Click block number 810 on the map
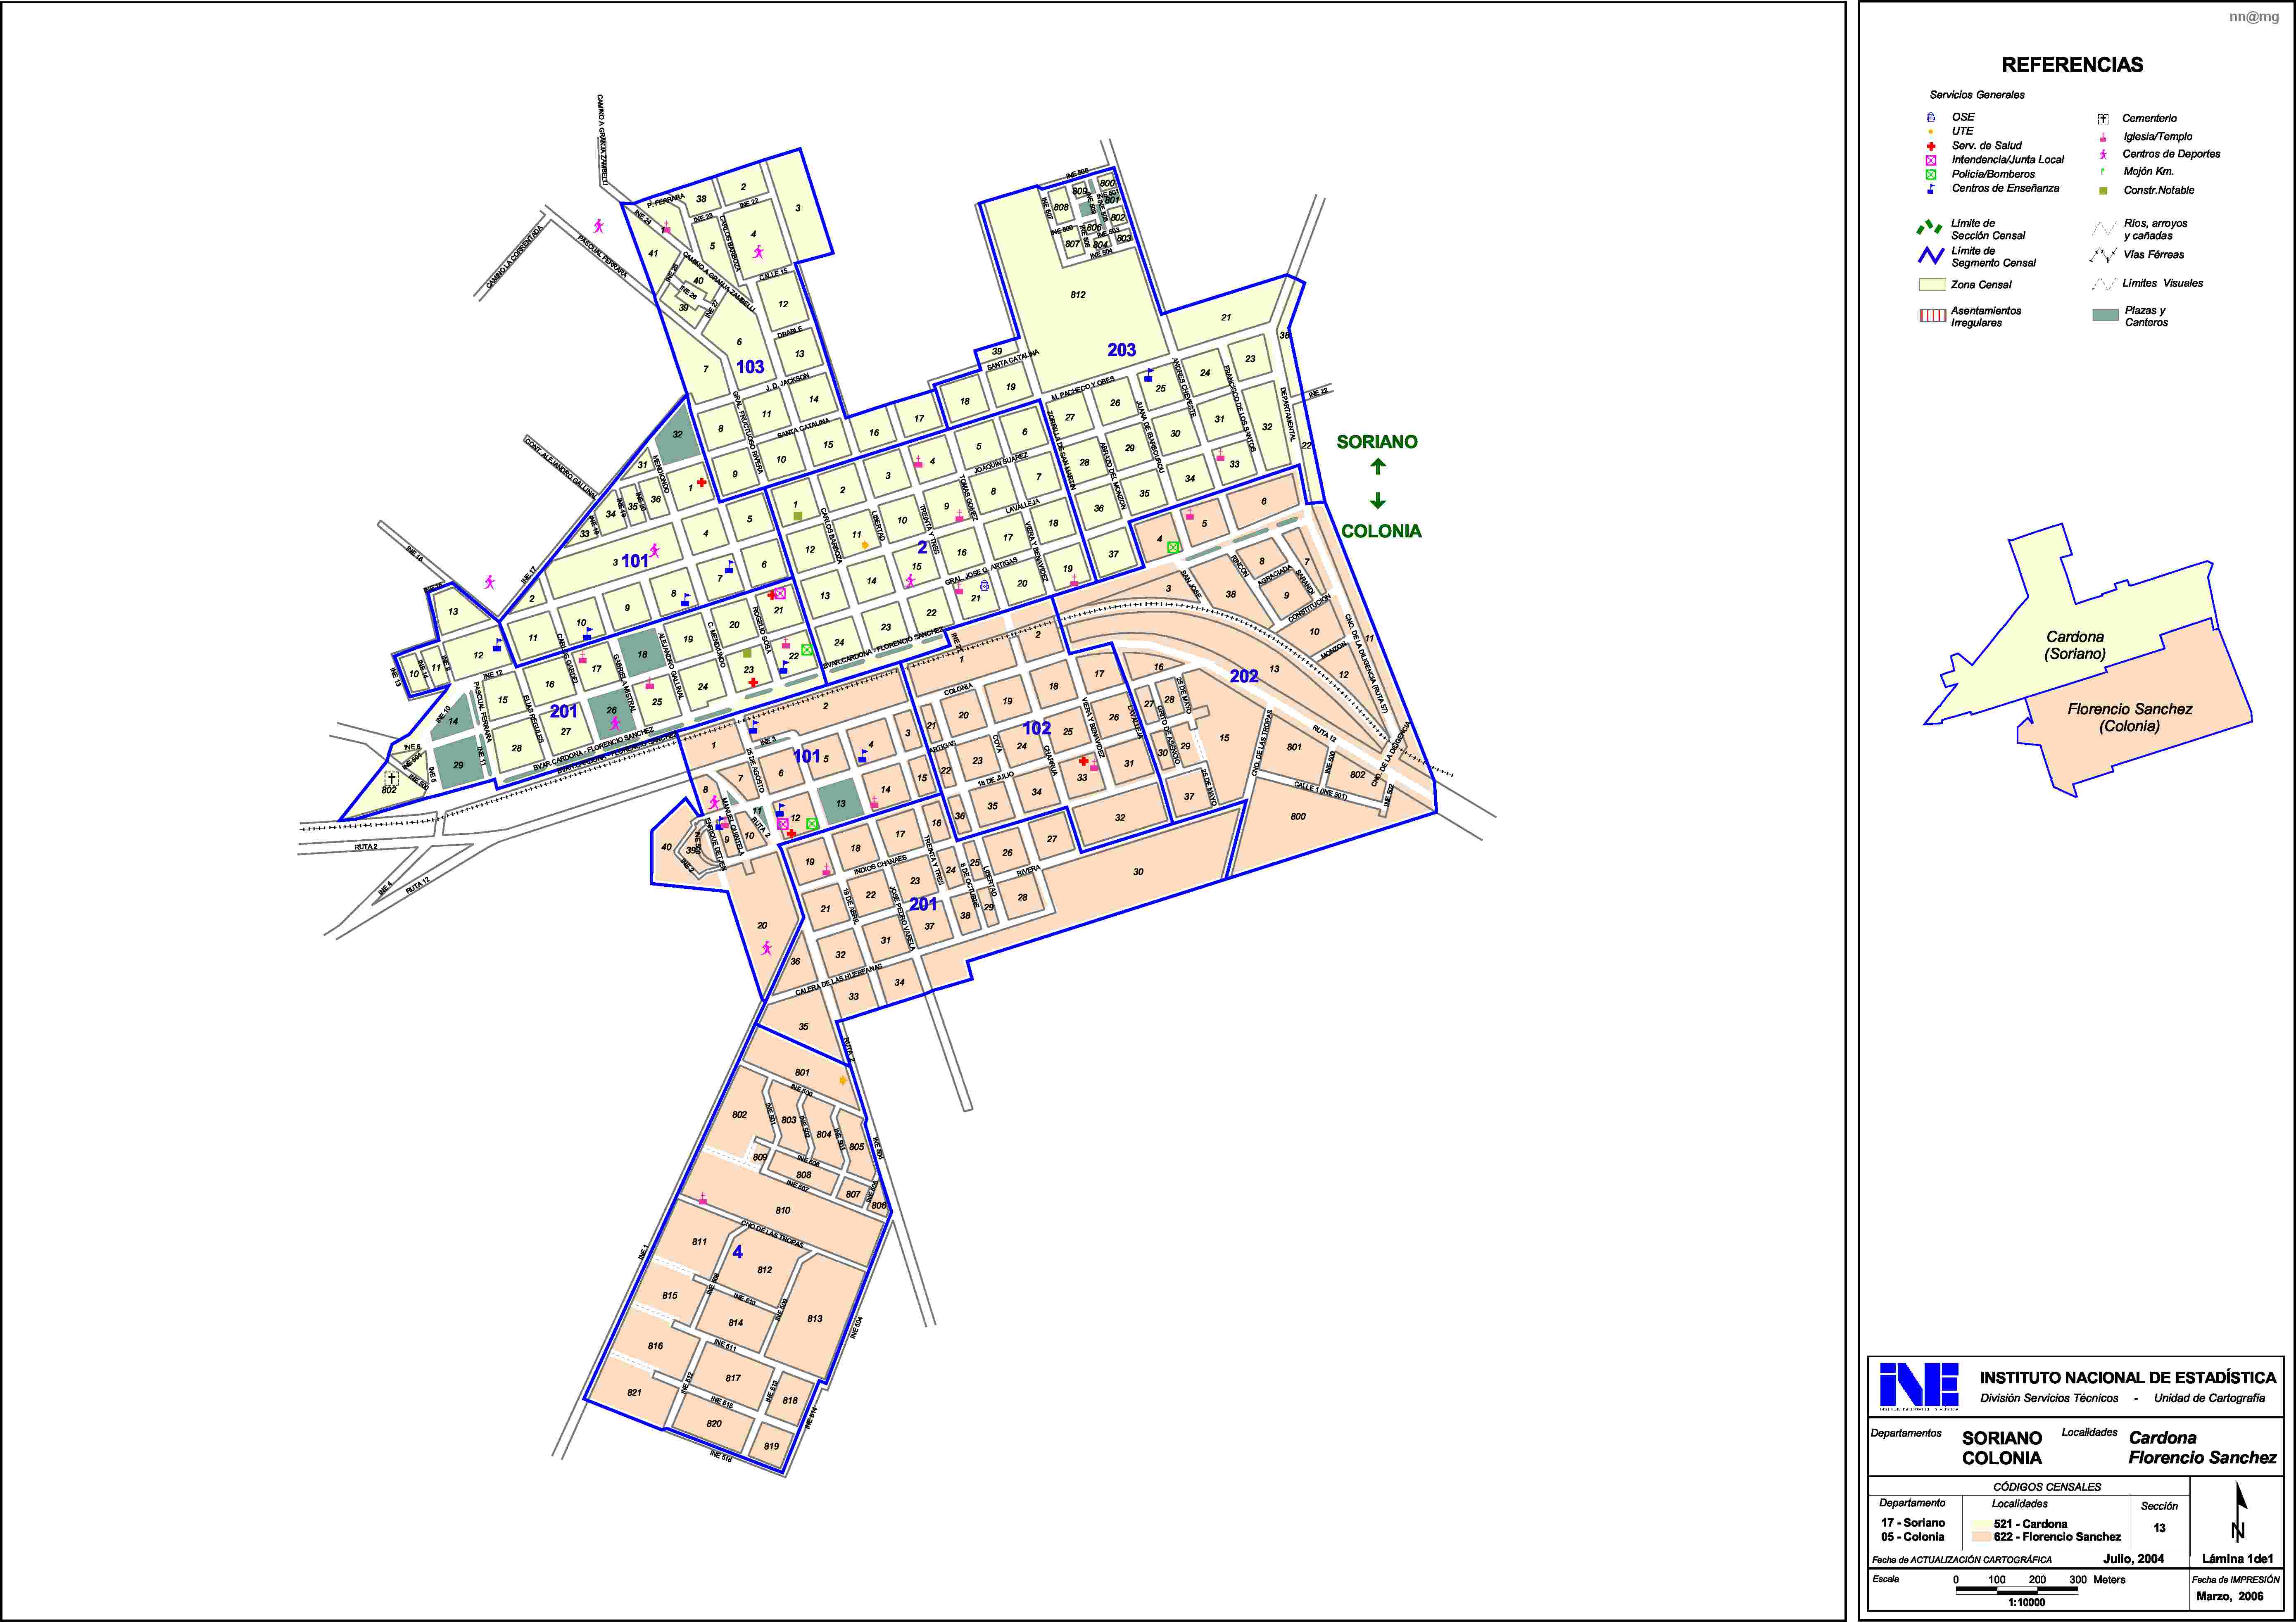 click(783, 1210)
